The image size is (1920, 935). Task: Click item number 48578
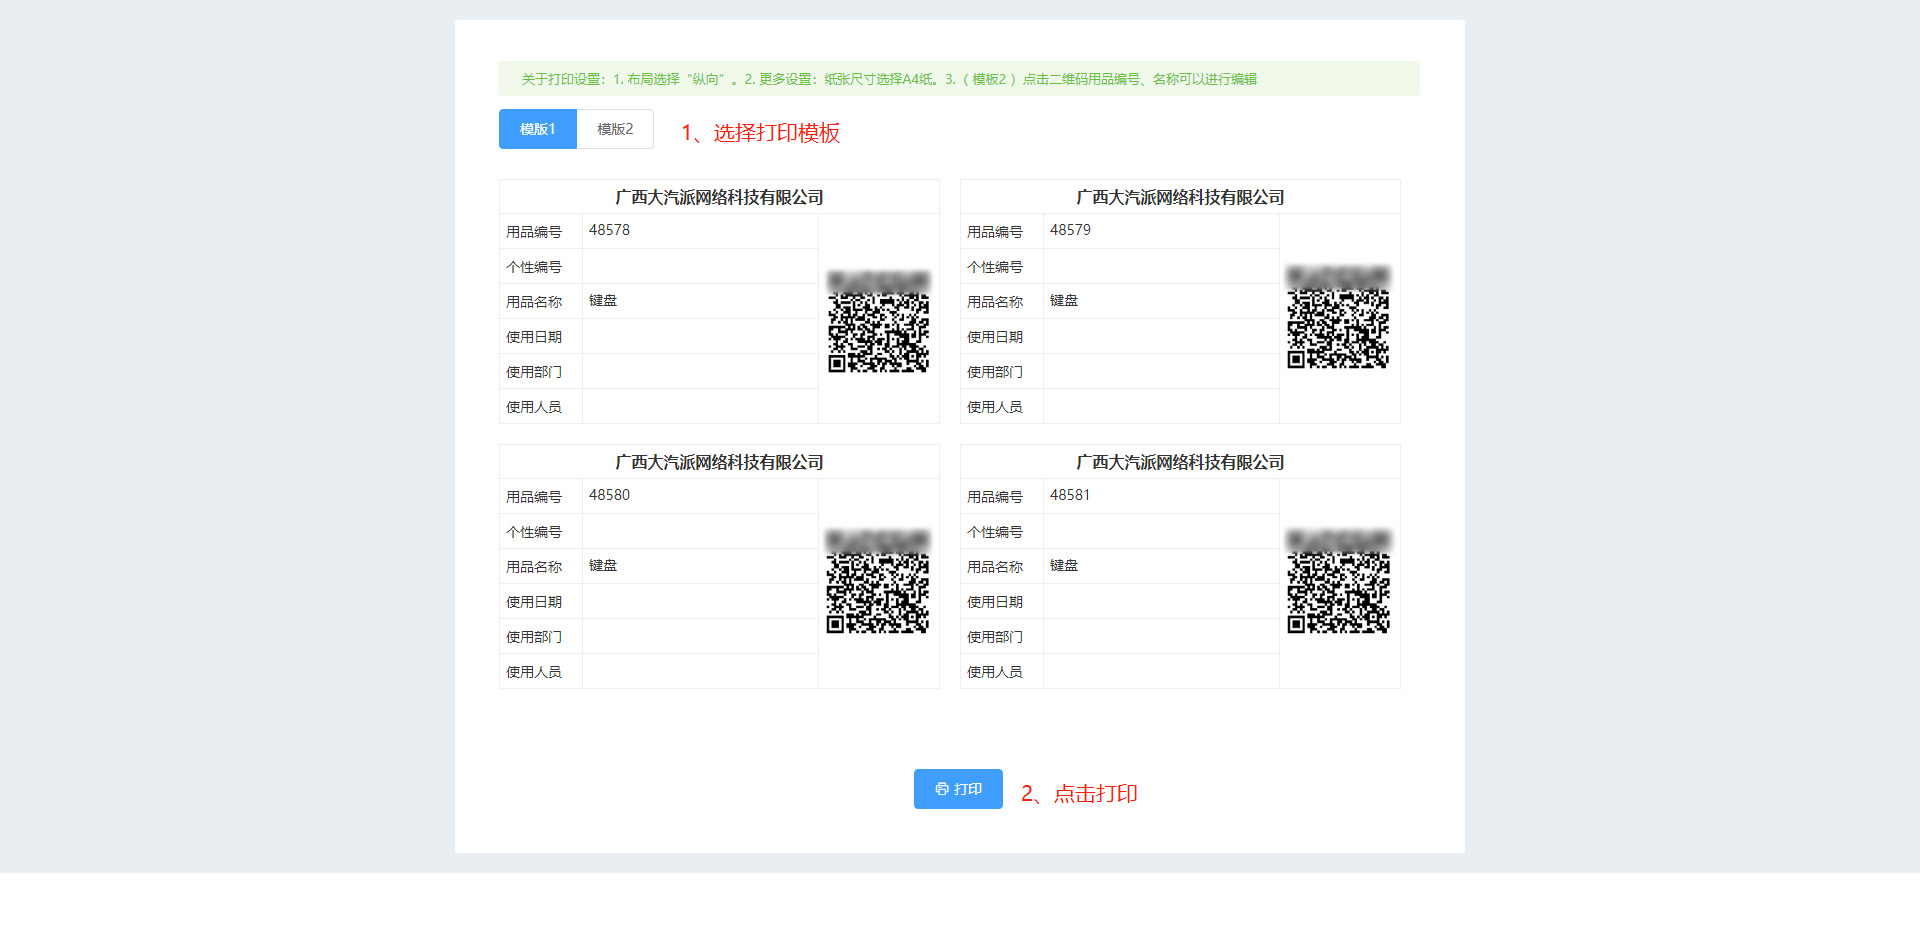[609, 230]
